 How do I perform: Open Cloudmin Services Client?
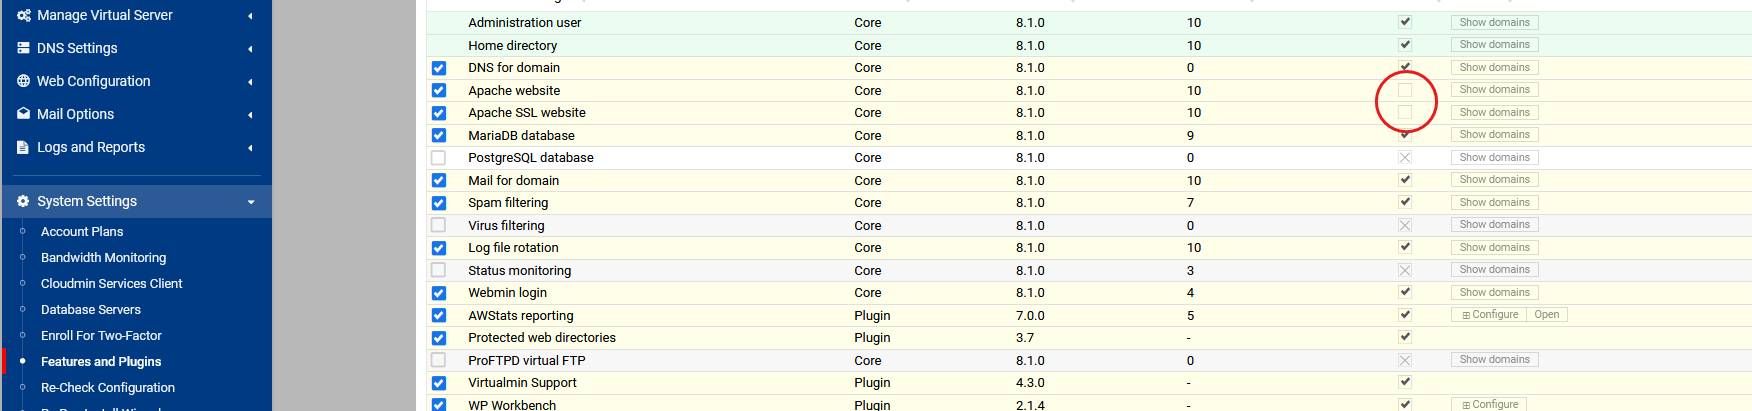[x=111, y=283]
